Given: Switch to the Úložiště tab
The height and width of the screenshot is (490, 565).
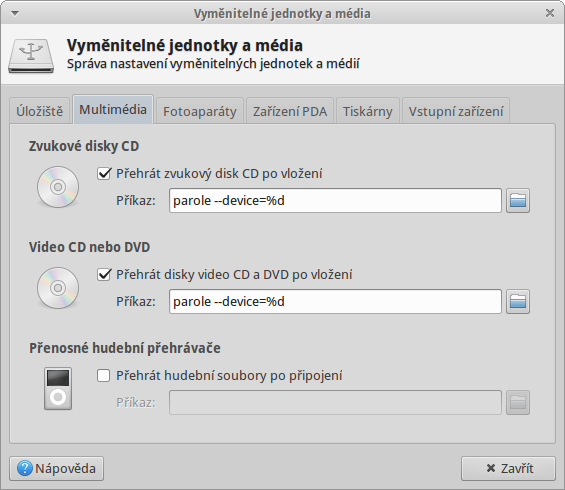Looking at the screenshot, I should coord(40,111).
